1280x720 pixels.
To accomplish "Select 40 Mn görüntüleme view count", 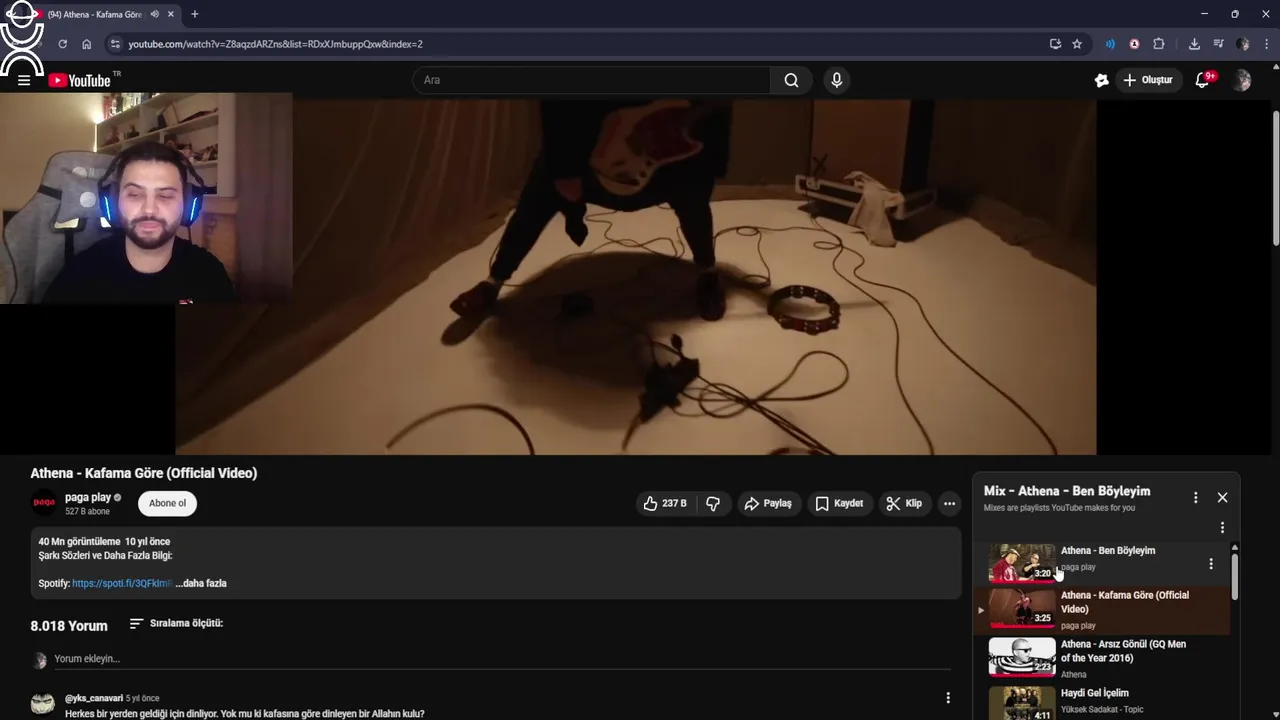I will [x=79, y=541].
